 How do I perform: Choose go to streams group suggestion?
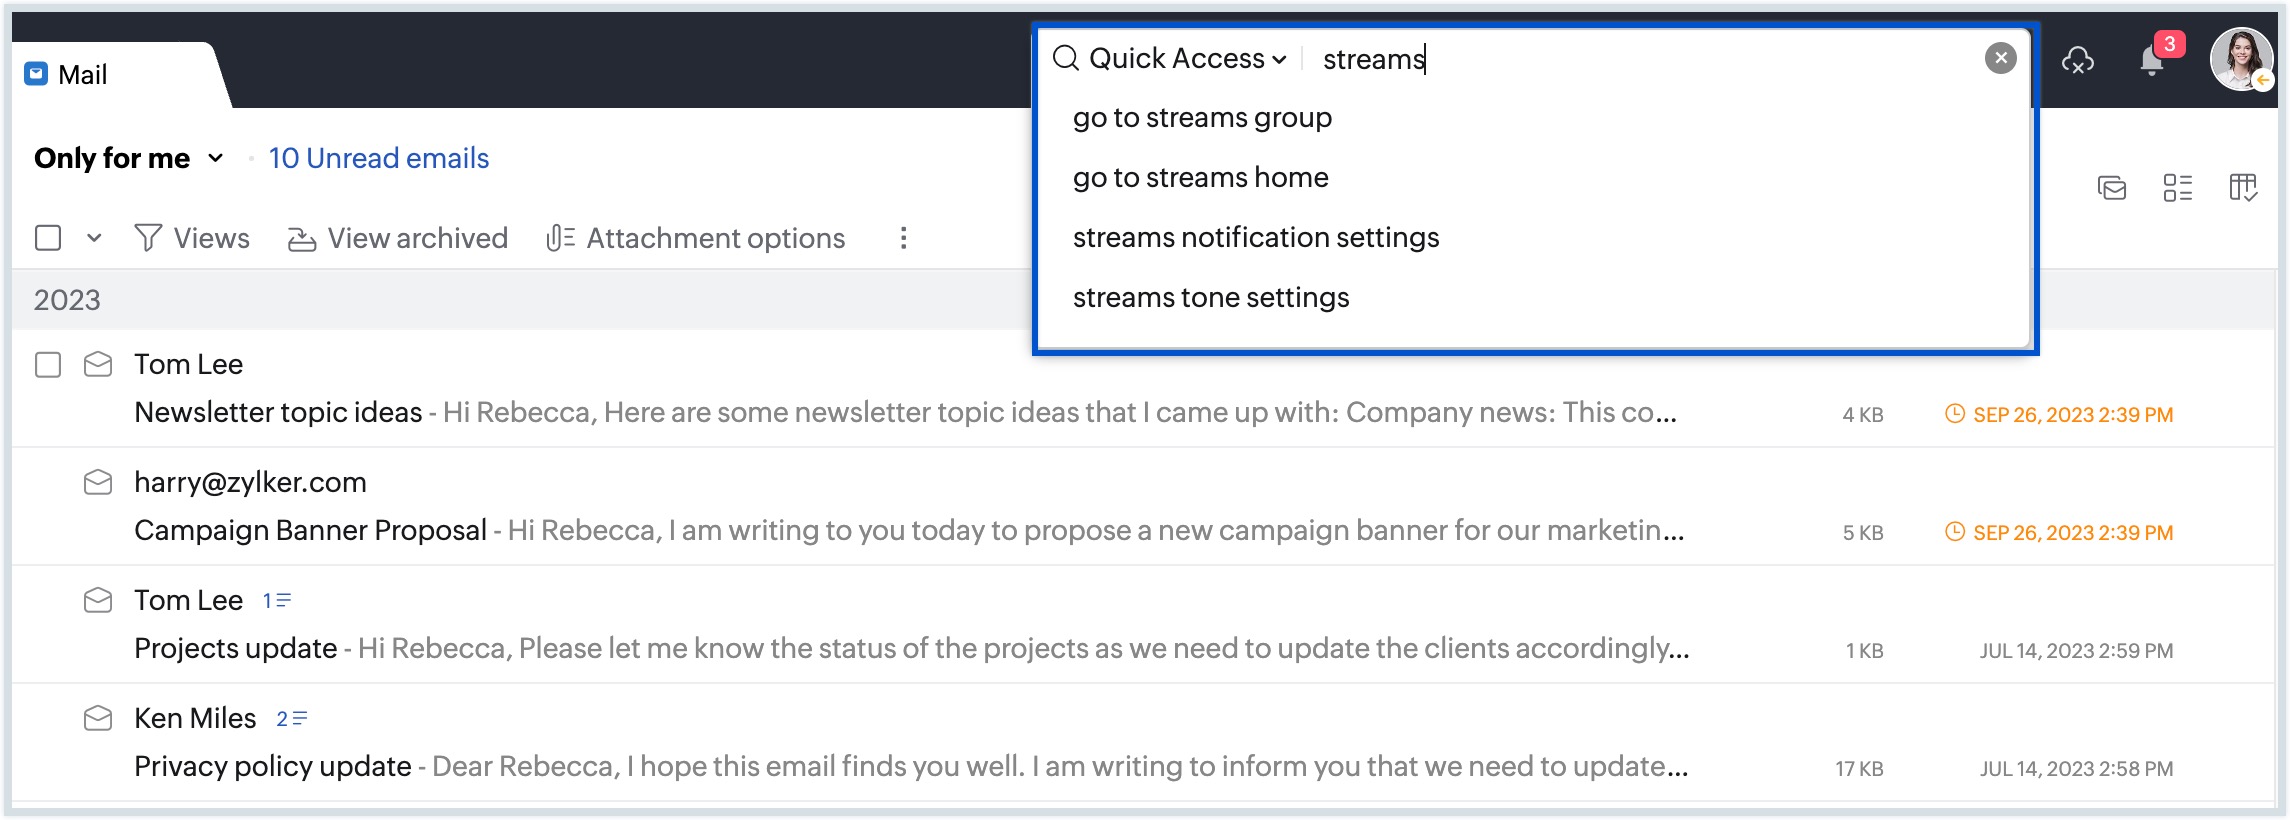(1202, 118)
